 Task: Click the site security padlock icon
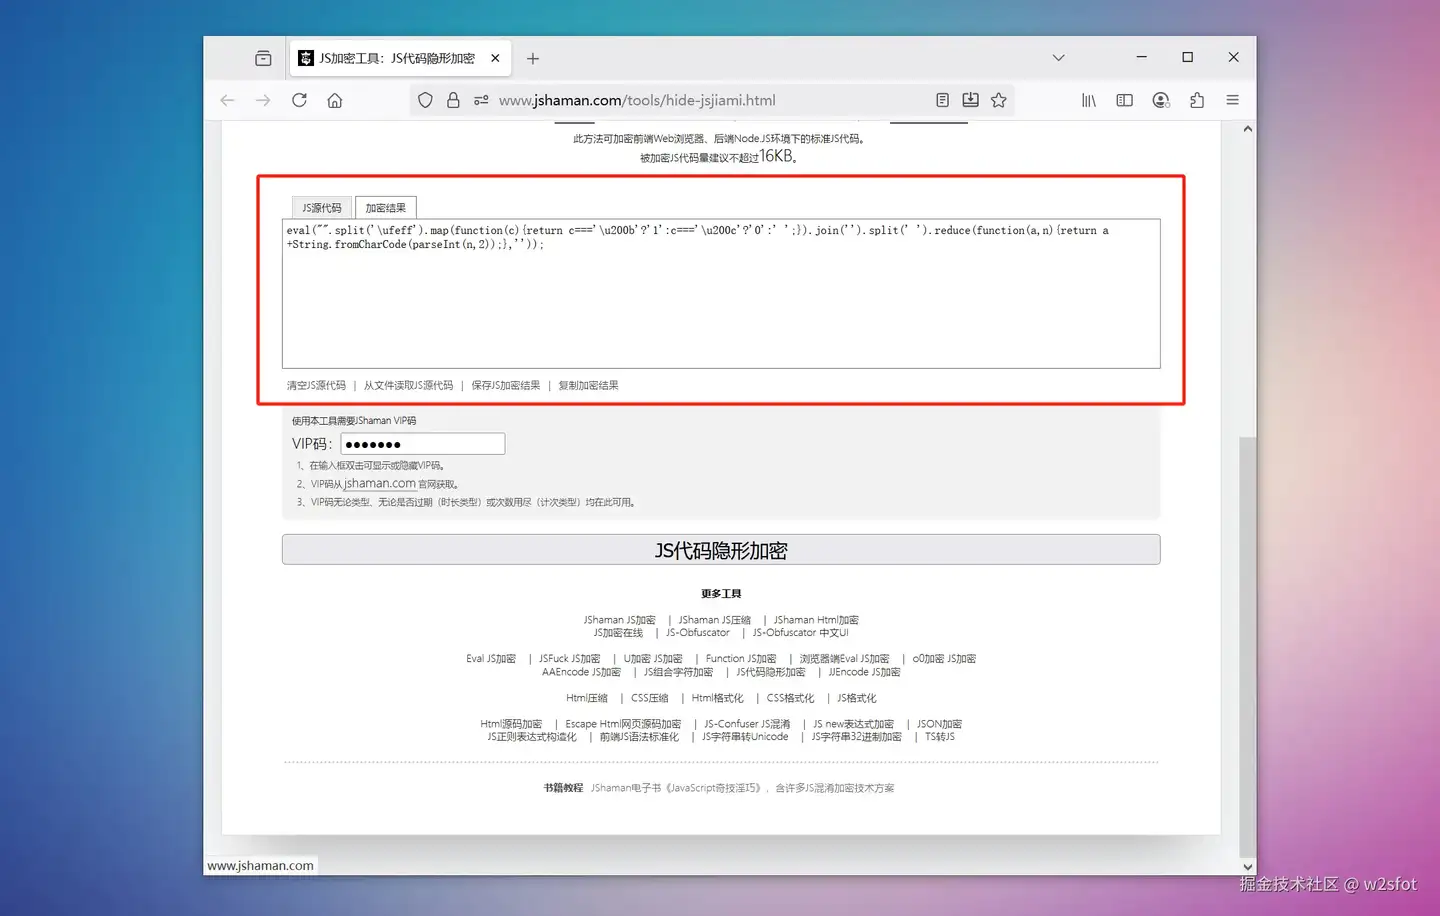pos(453,100)
